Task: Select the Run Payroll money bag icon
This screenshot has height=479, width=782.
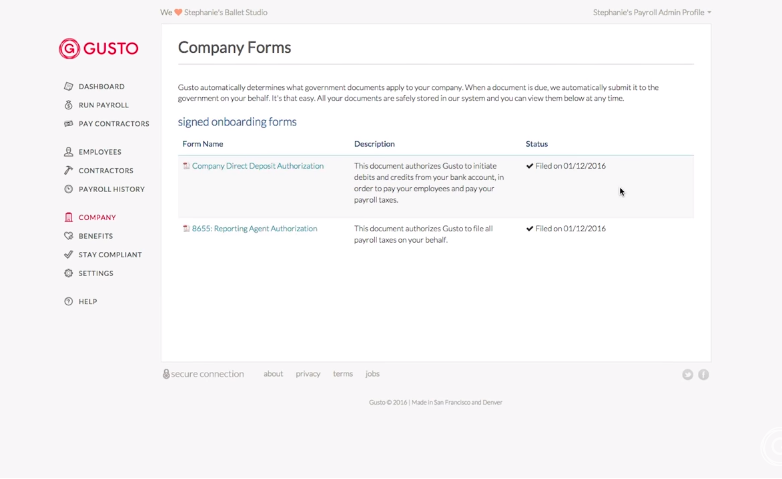Action: (68, 105)
